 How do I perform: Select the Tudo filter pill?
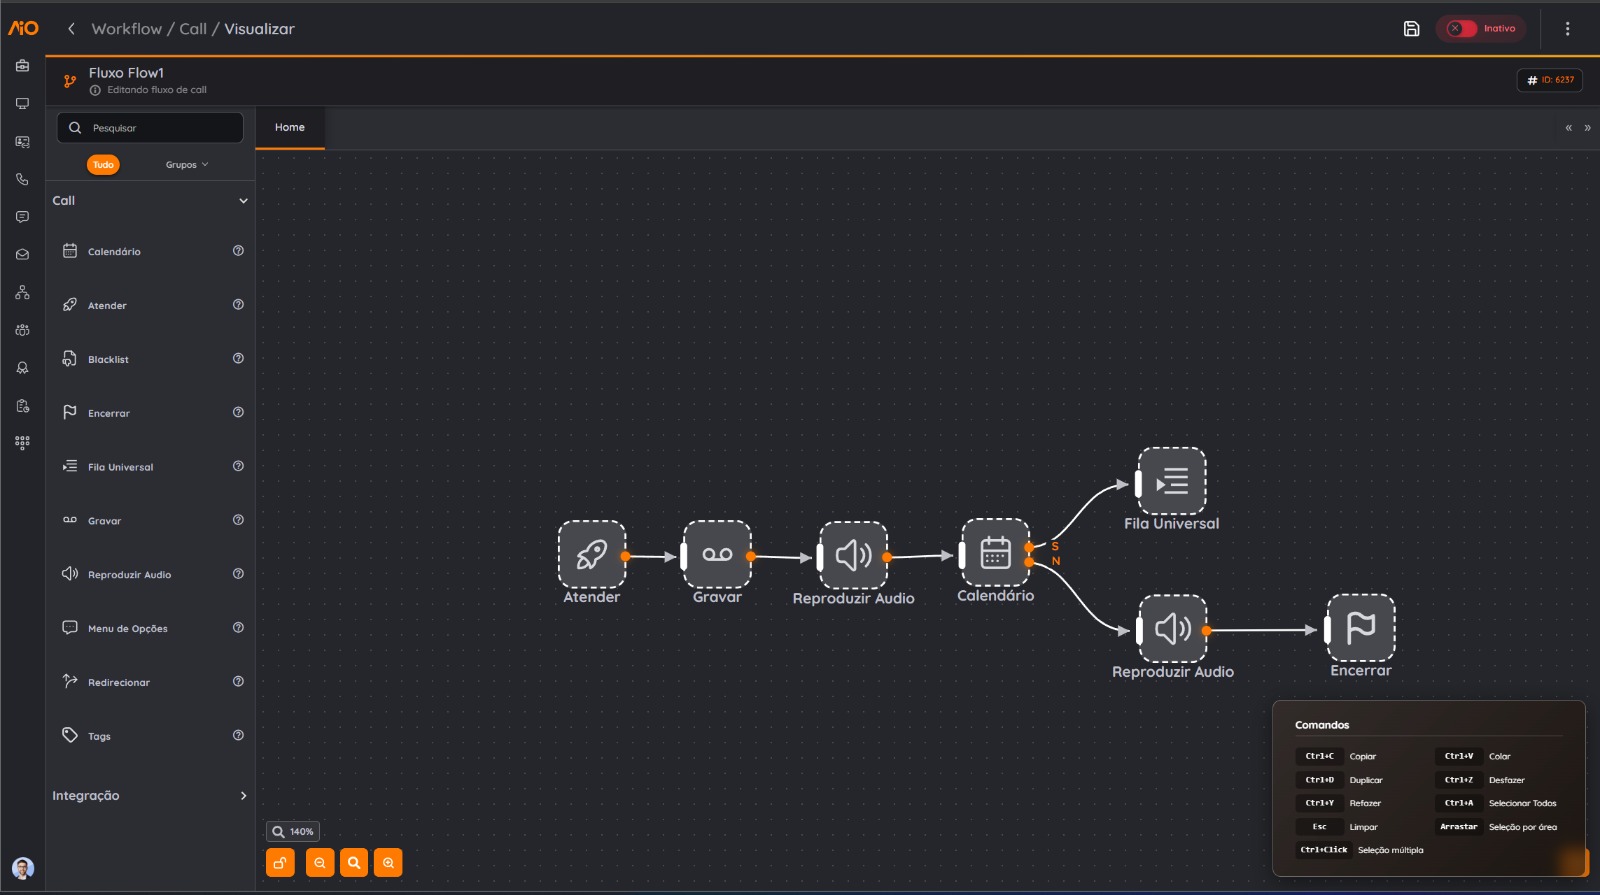[103, 165]
